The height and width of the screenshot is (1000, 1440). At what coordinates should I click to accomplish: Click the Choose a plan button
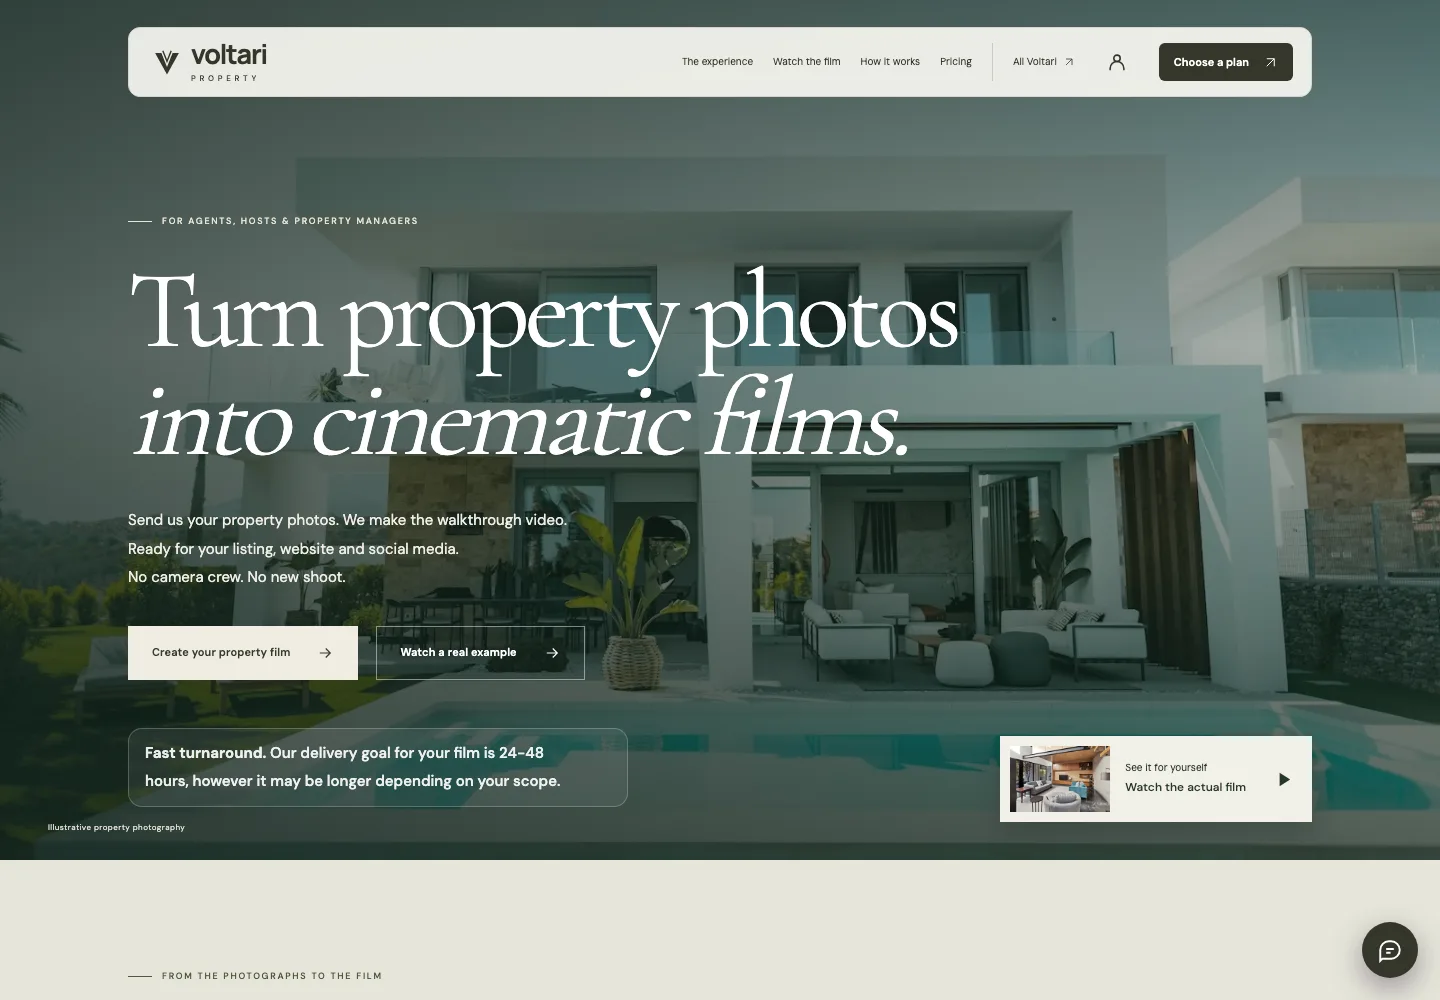click(1226, 62)
